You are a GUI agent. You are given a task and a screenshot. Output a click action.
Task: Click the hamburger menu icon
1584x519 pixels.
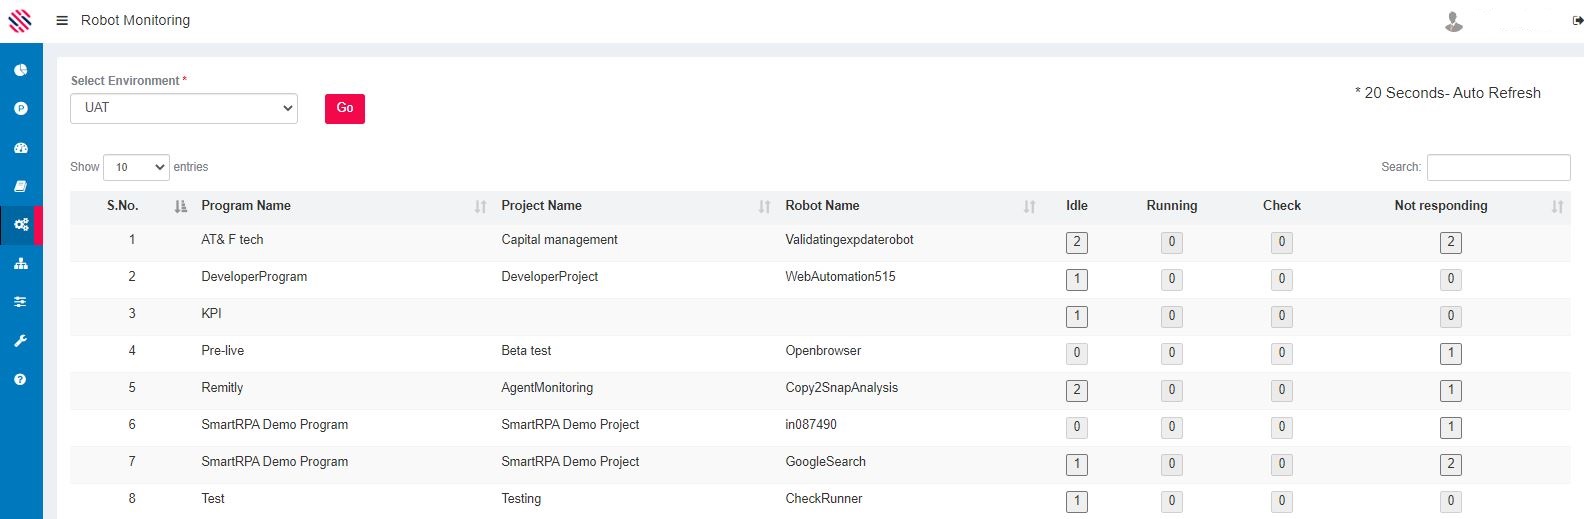coord(62,20)
